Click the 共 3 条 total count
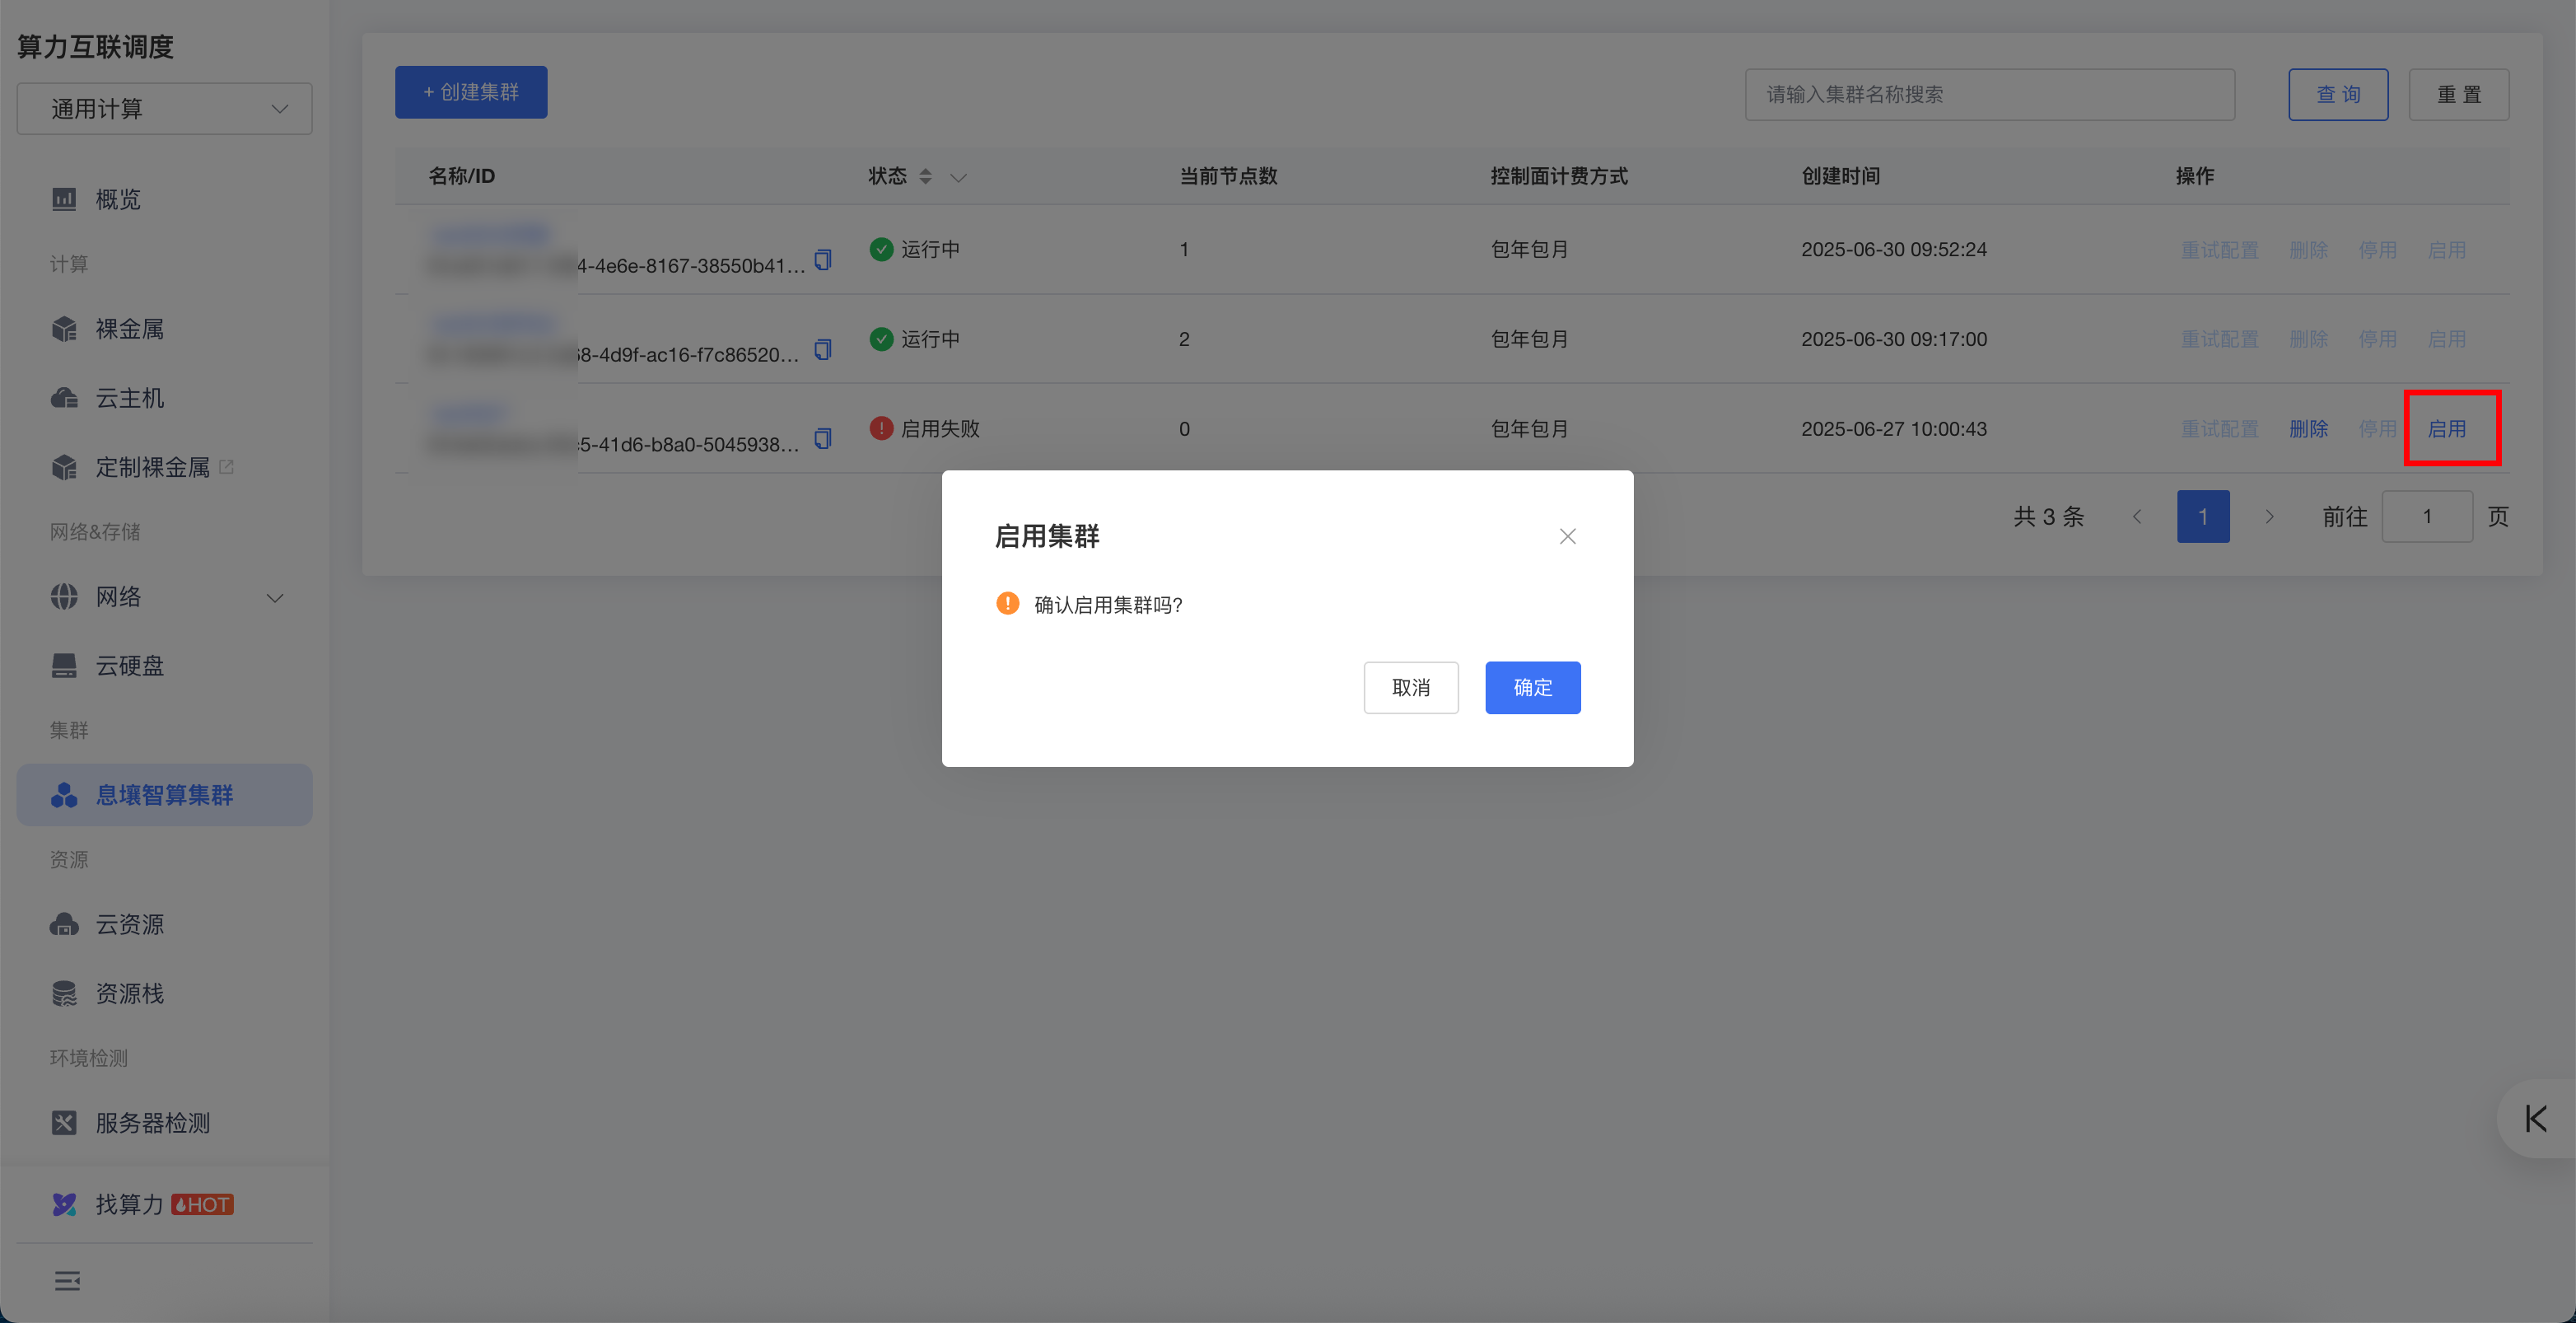The height and width of the screenshot is (1323, 2576). [x=2049, y=516]
